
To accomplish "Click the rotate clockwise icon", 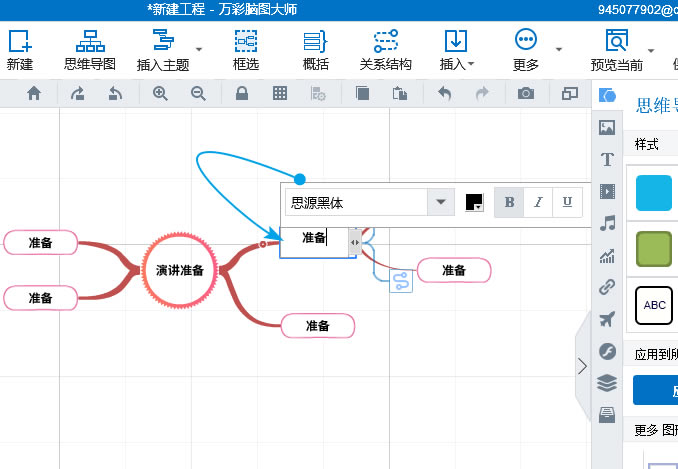I will pos(78,93).
